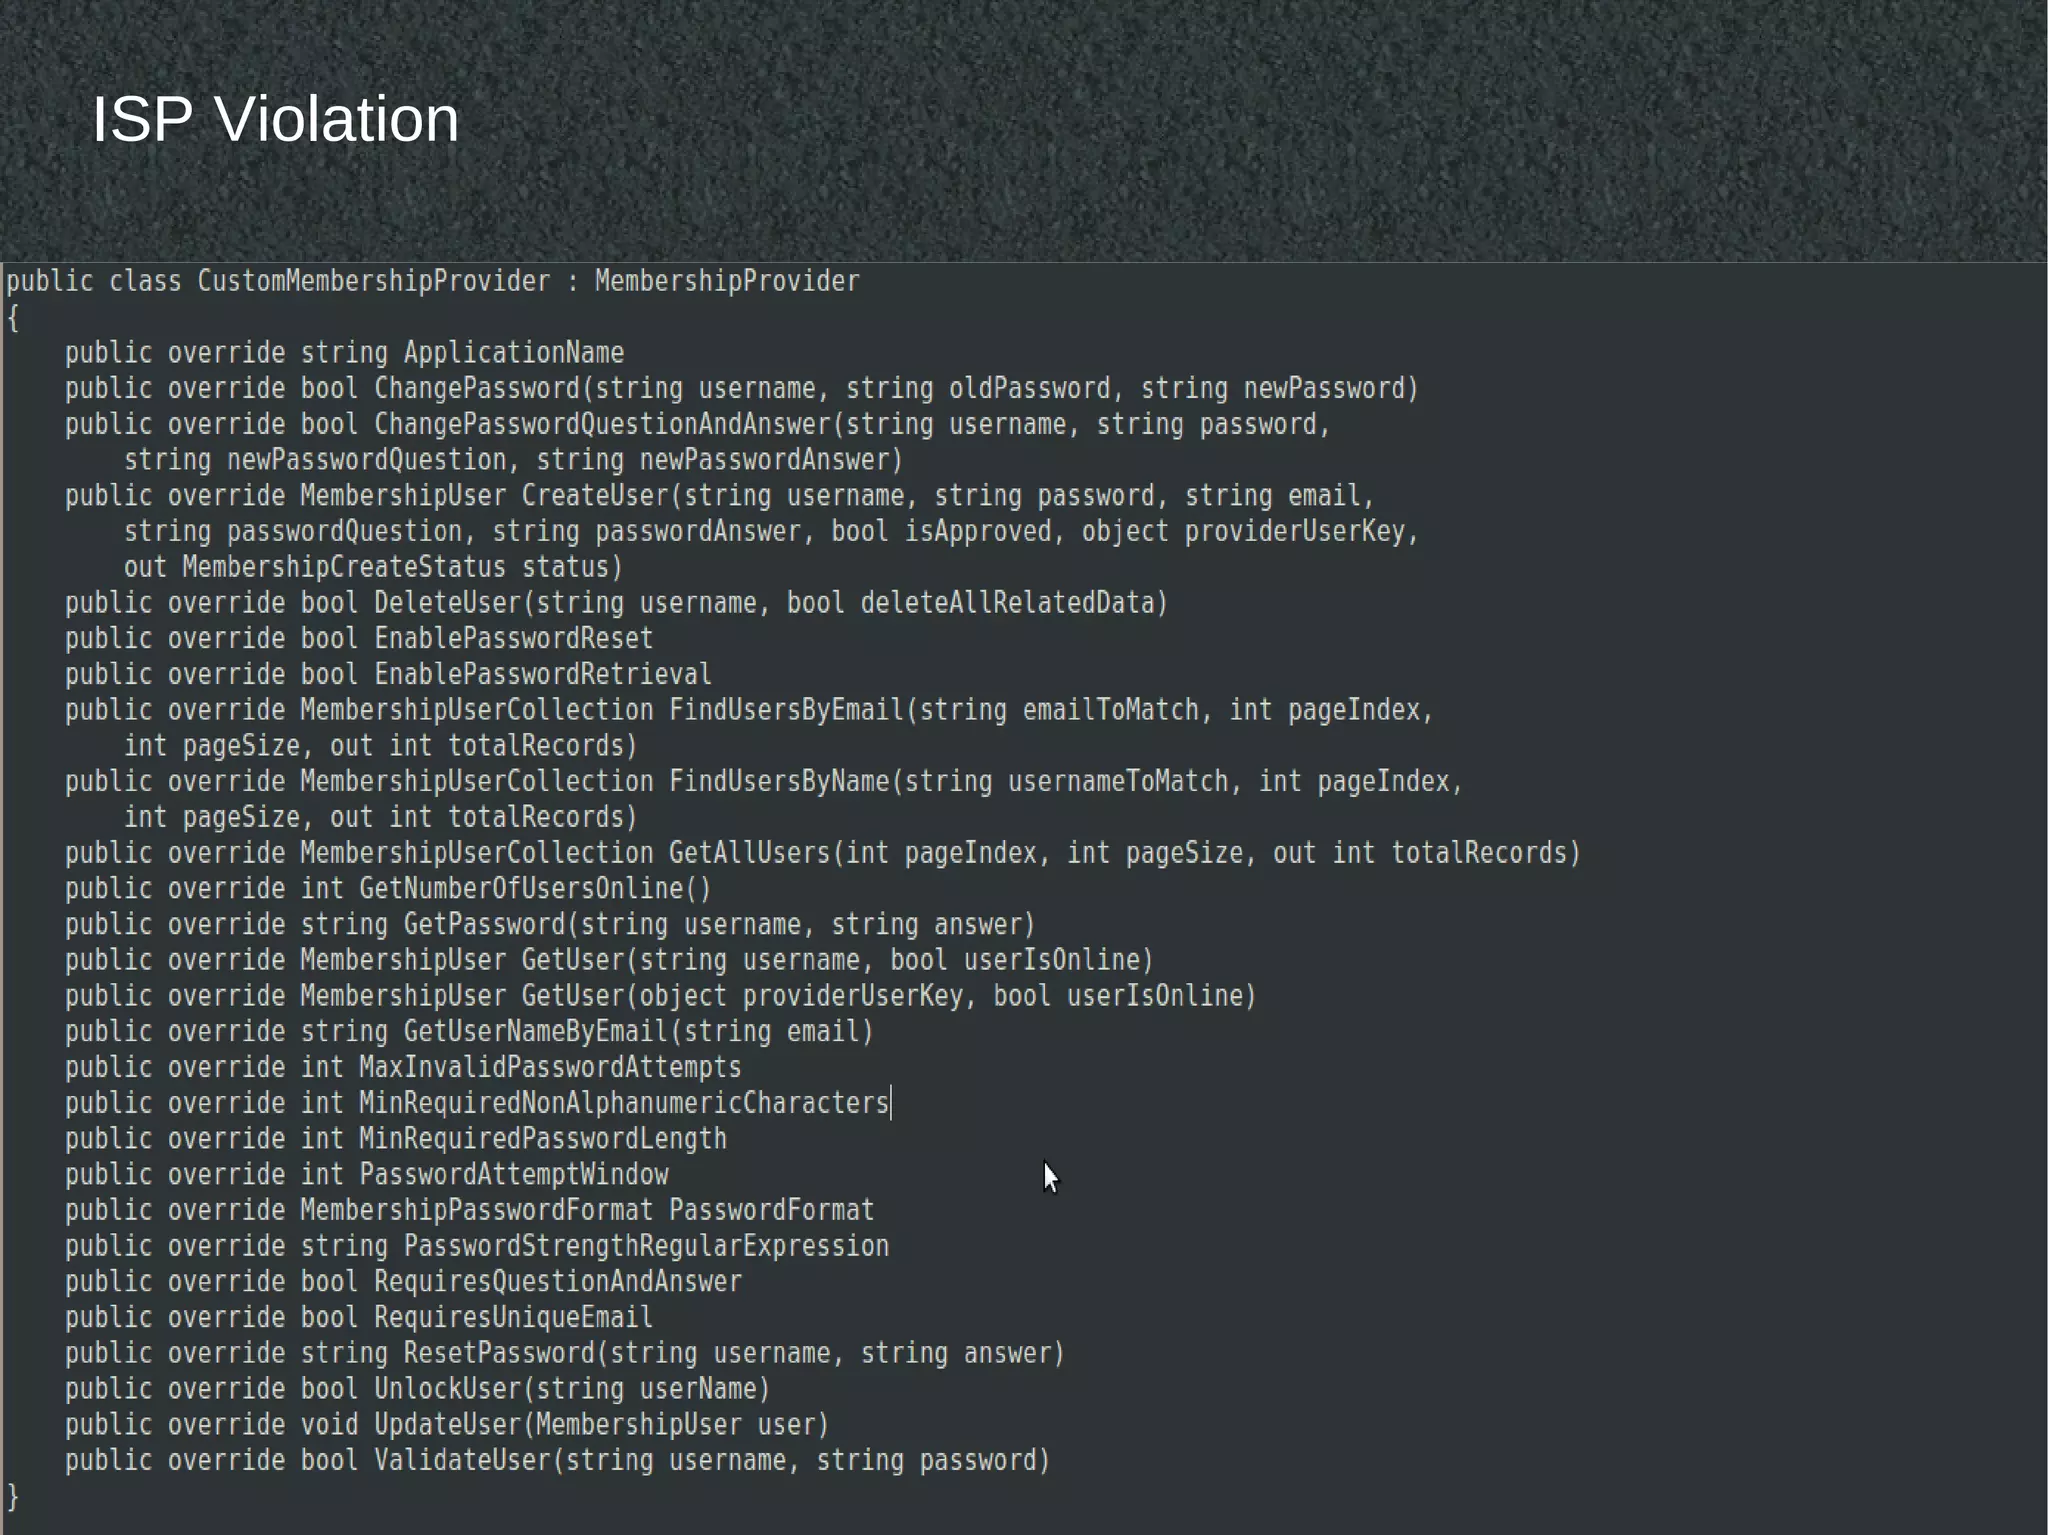The width and height of the screenshot is (2048, 1535).
Task: Click the closing brace of the class
Action: (x=13, y=1497)
